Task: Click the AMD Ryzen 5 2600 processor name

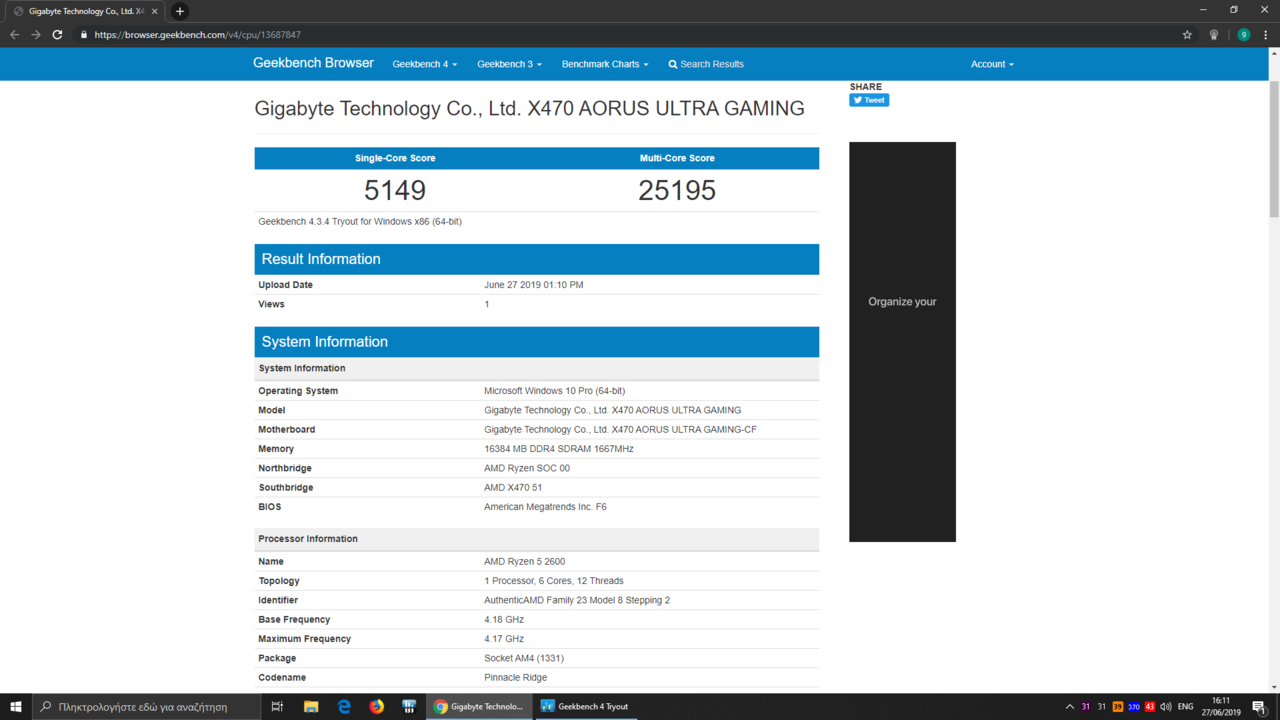Action: 525,562
